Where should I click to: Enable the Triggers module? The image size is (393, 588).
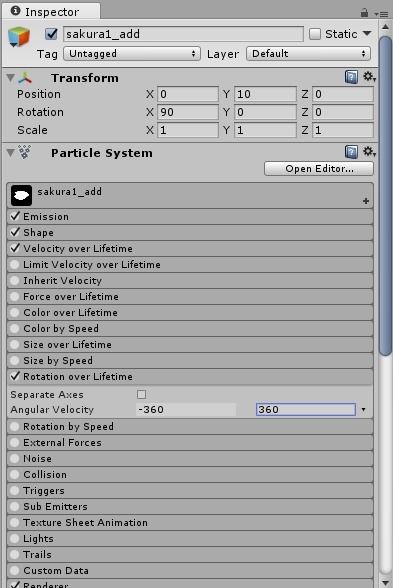click(15, 490)
